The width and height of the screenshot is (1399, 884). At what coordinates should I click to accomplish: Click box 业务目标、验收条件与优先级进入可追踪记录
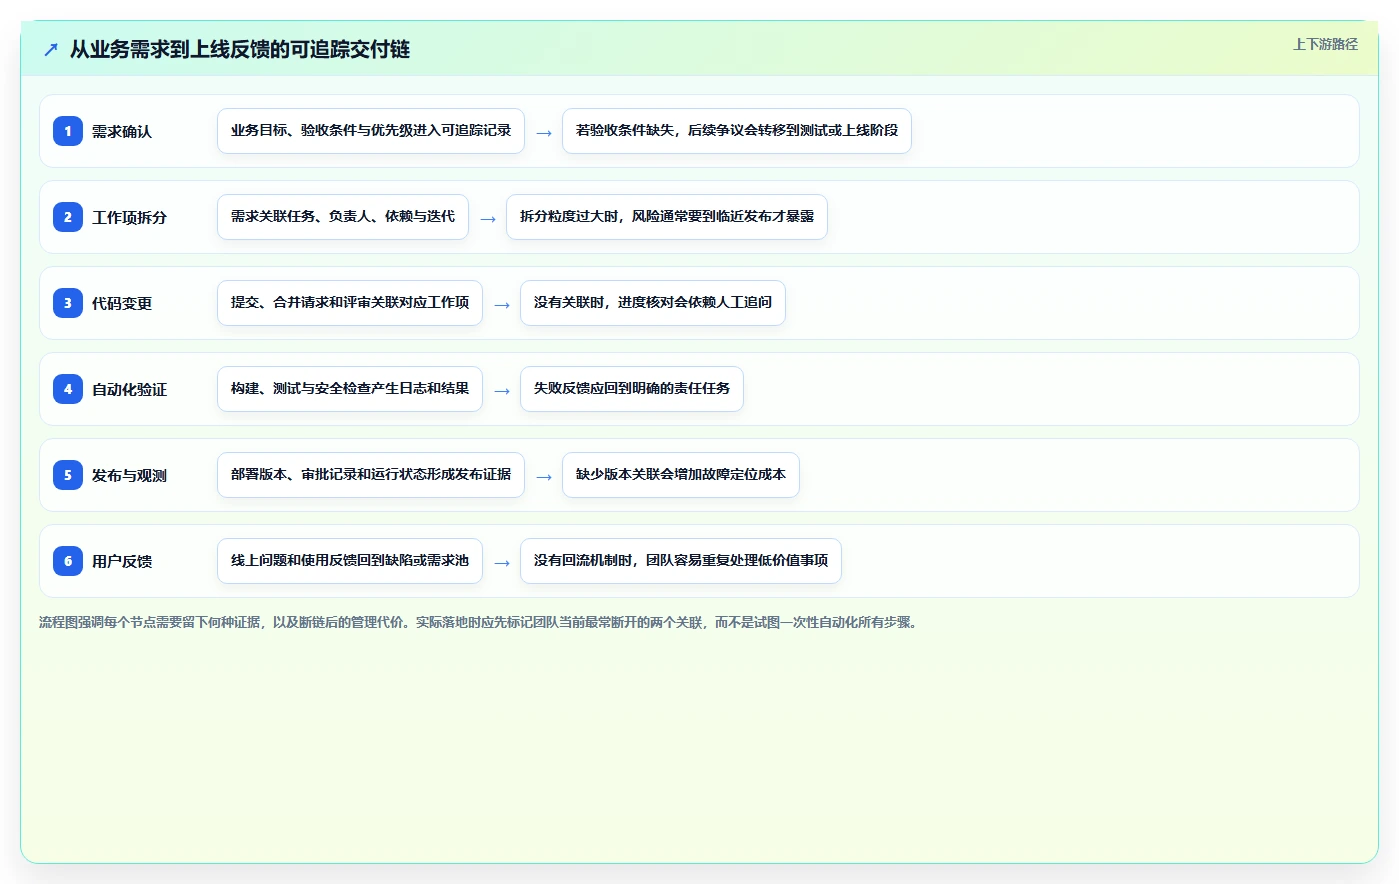pyautogui.click(x=371, y=131)
